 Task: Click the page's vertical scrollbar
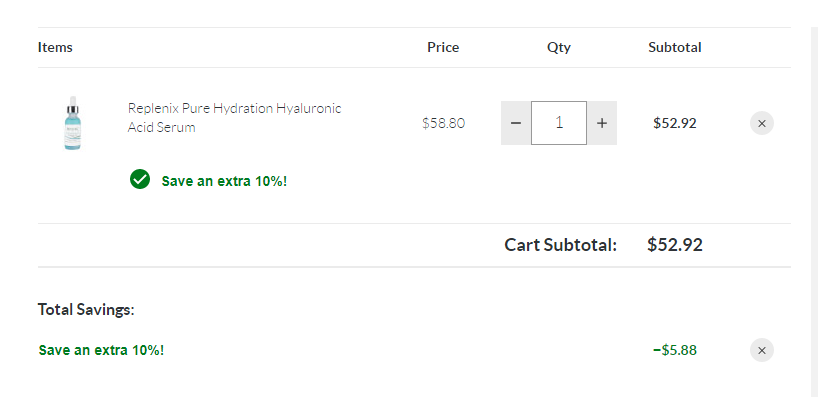pyautogui.click(x=814, y=209)
